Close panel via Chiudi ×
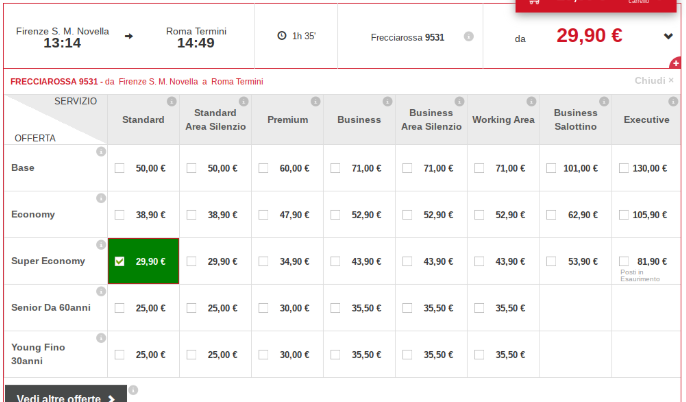Viewport: 686px width, 402px height. click(x=654, y=80)
